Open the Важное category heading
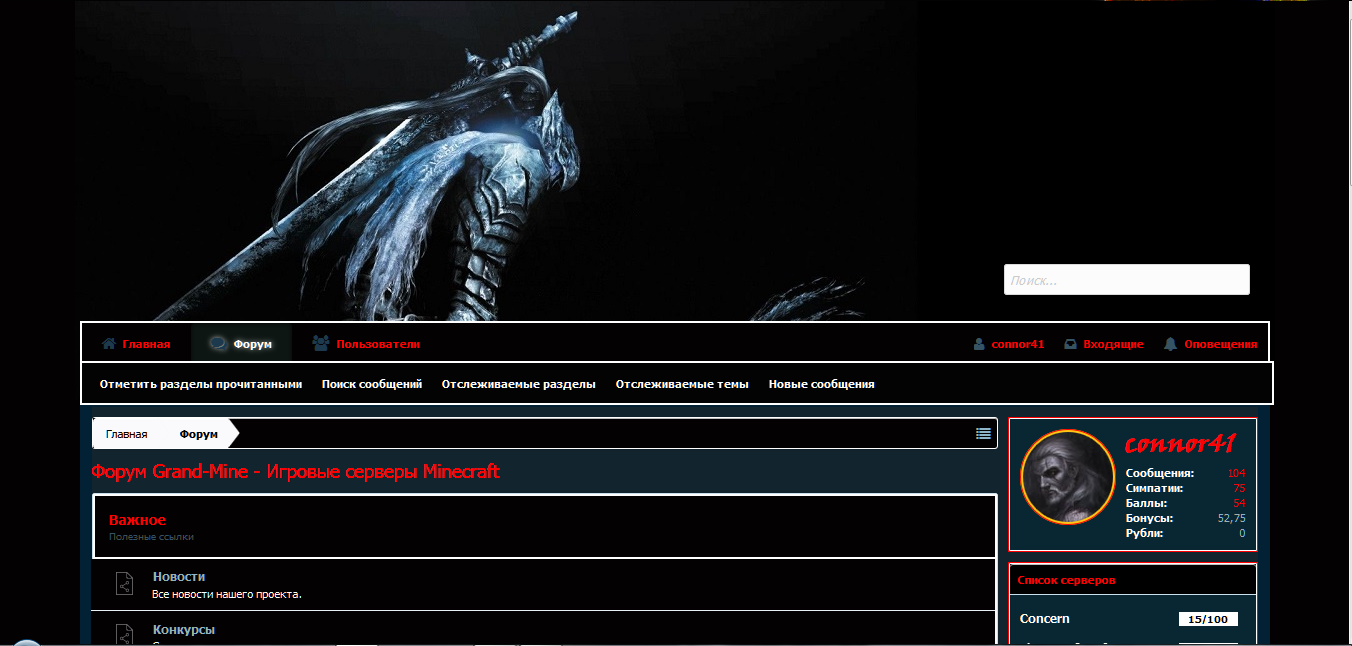The width and height of the screenshot is (1352, 646). 138,520
